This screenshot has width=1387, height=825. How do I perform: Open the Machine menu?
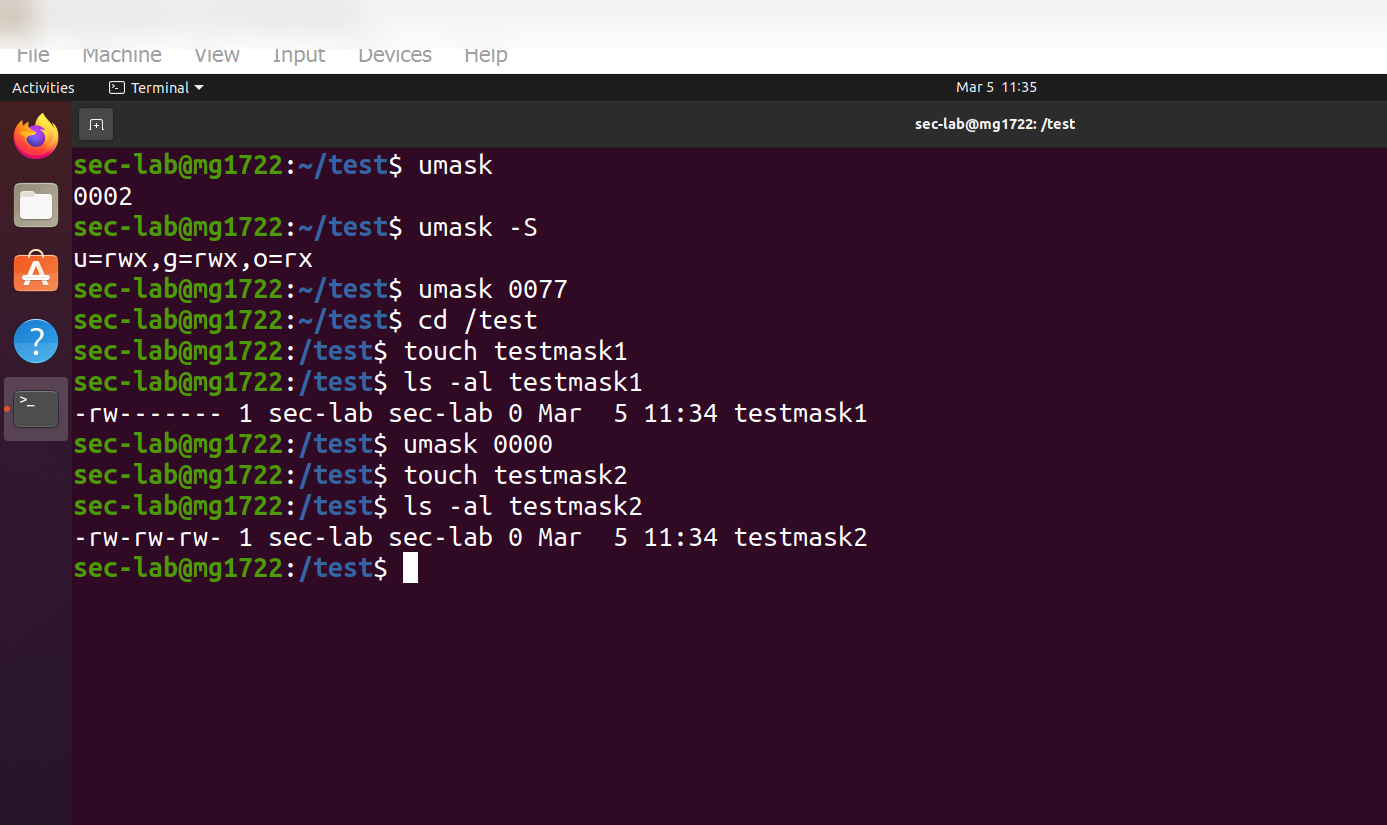pos(122,55)
